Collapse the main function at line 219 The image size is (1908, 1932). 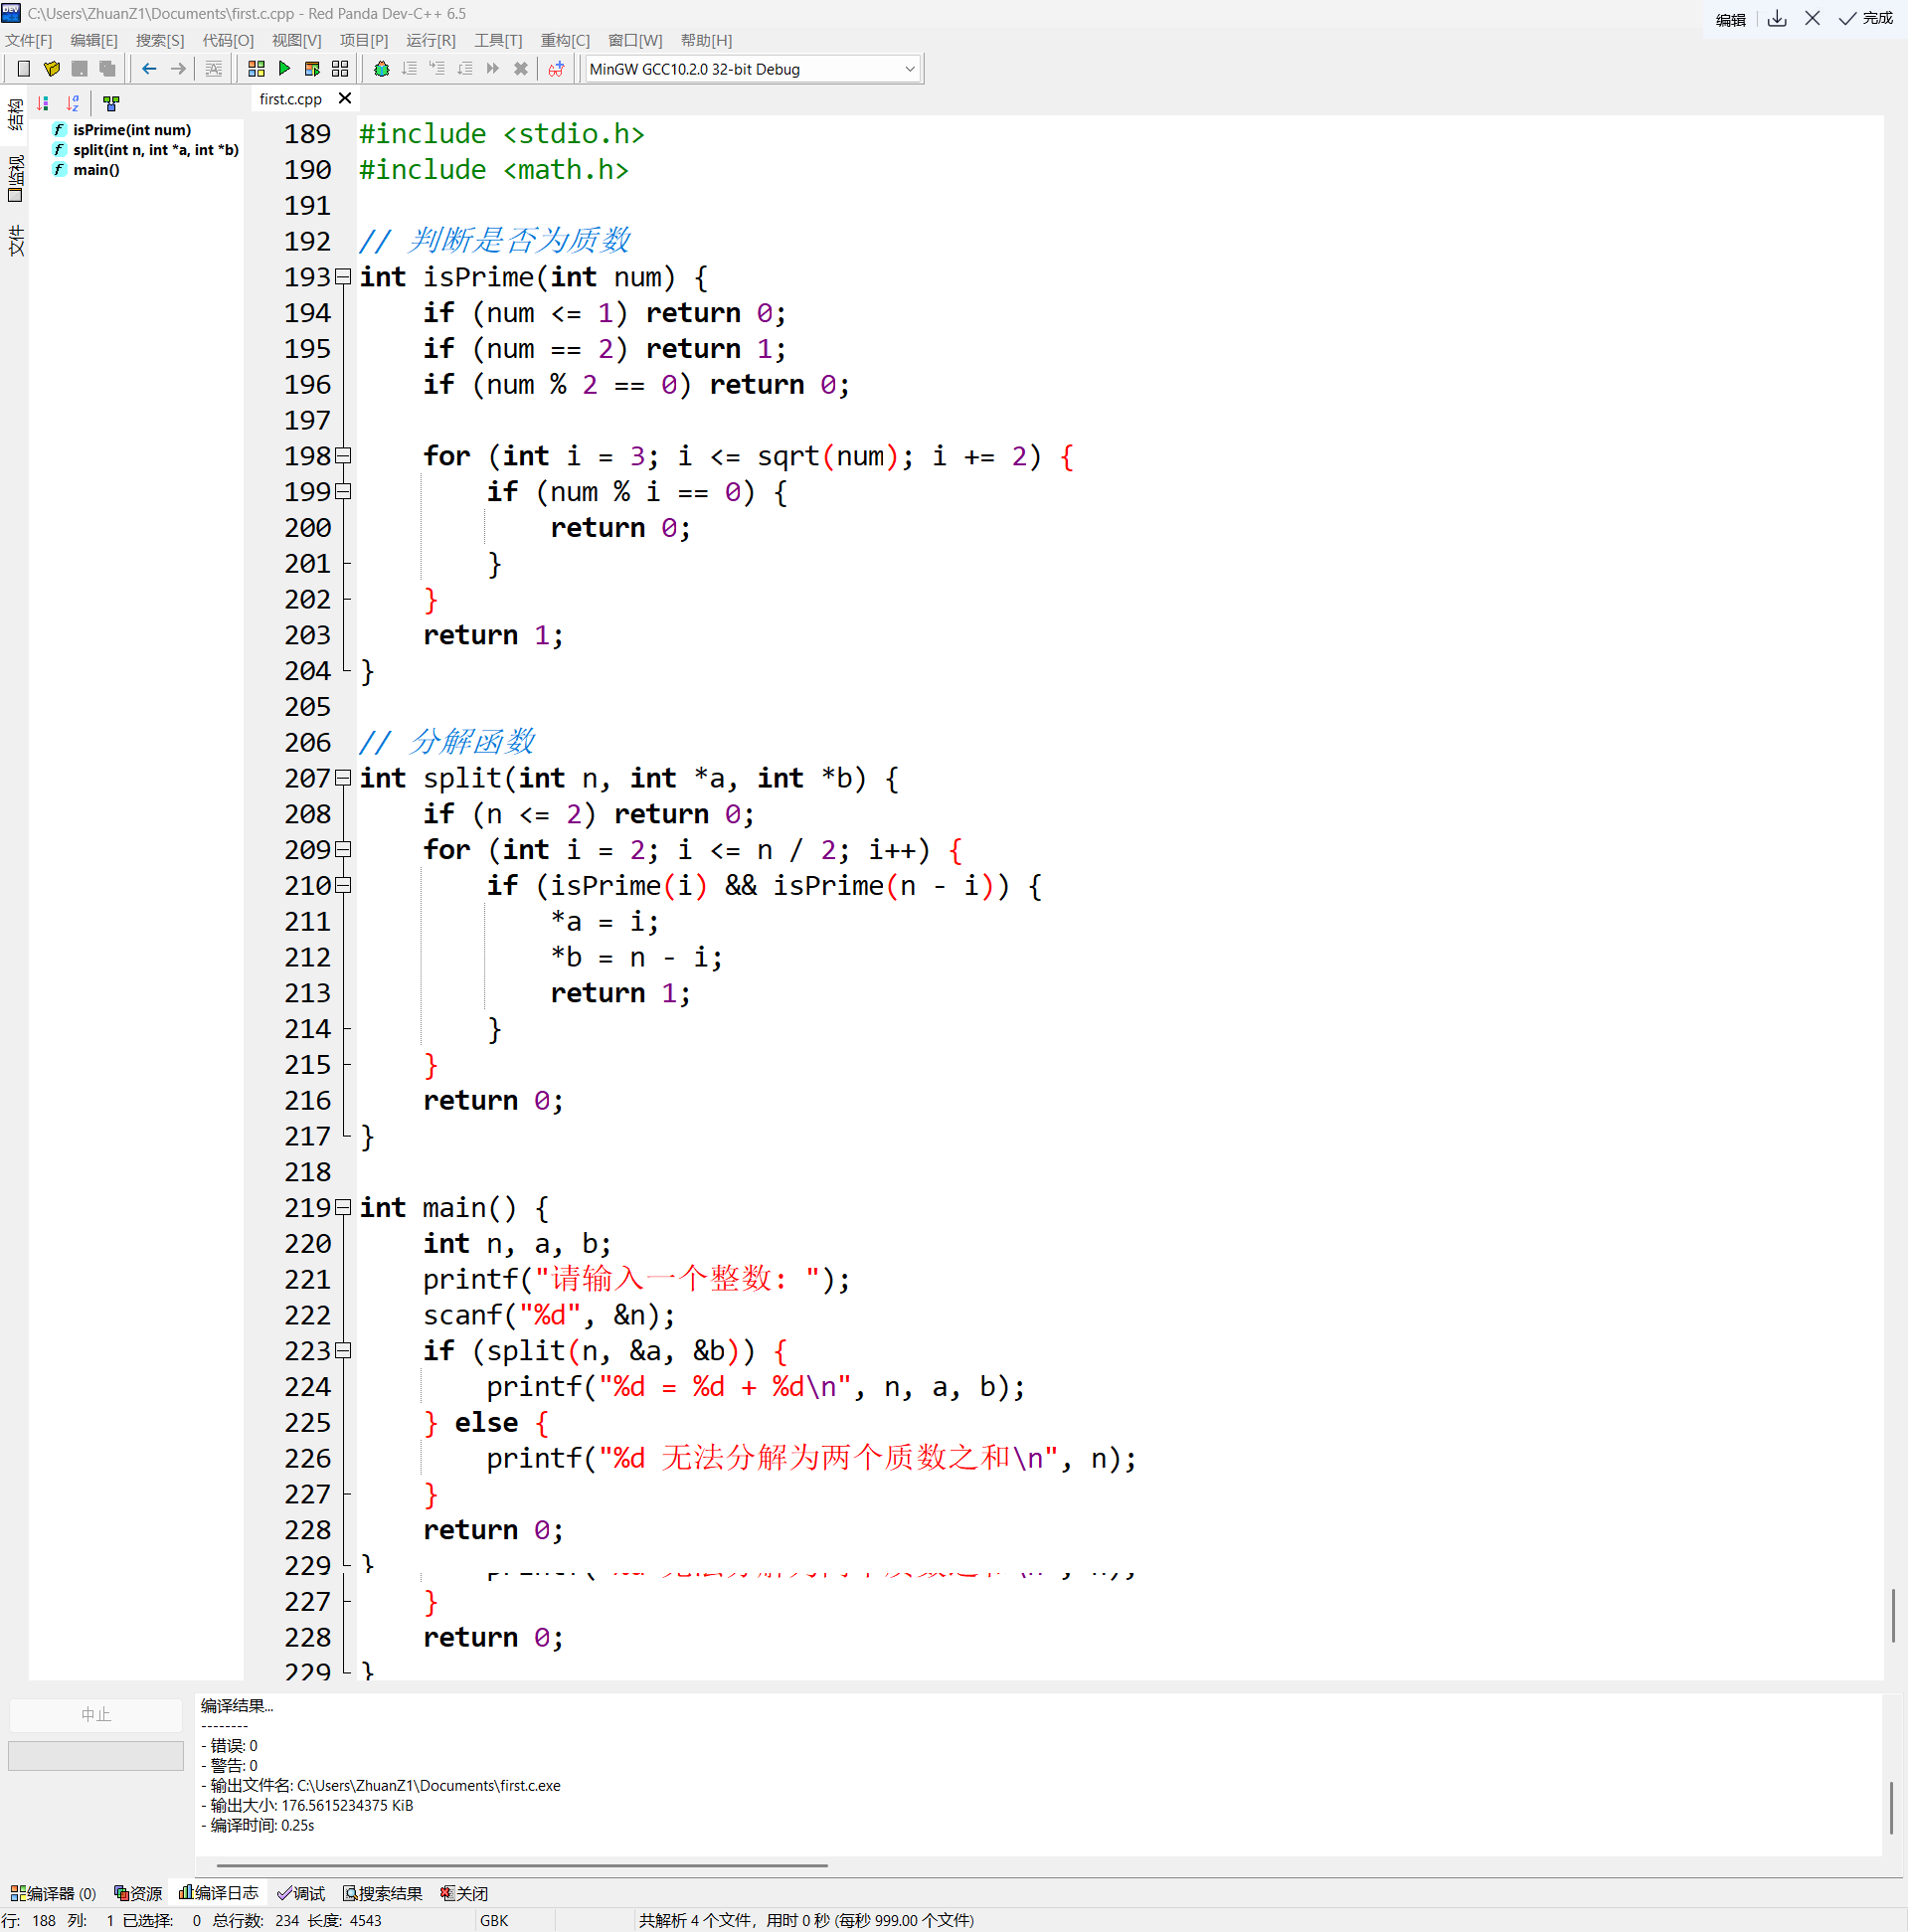click(x=343, y=1208)
